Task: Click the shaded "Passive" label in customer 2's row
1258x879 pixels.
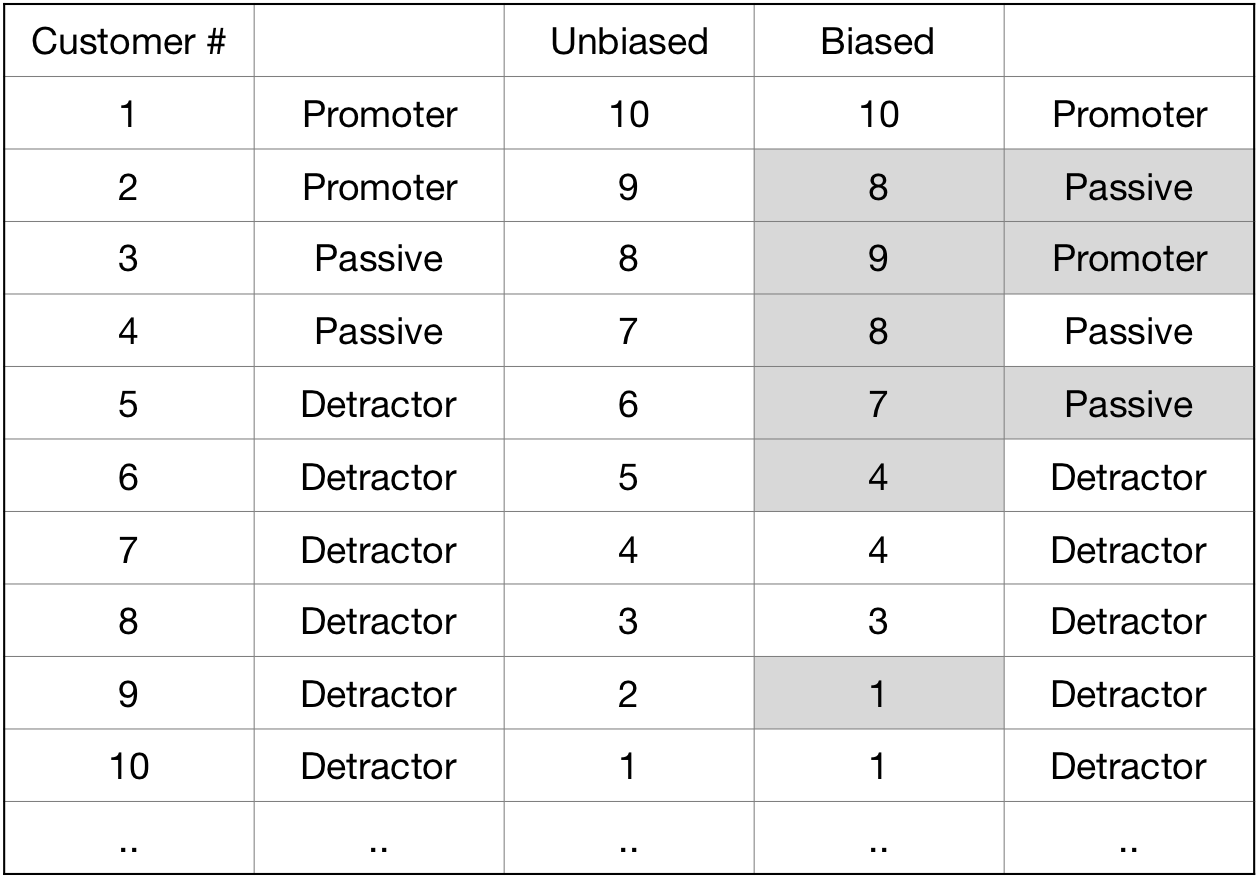Action: tap(1128, 187)
